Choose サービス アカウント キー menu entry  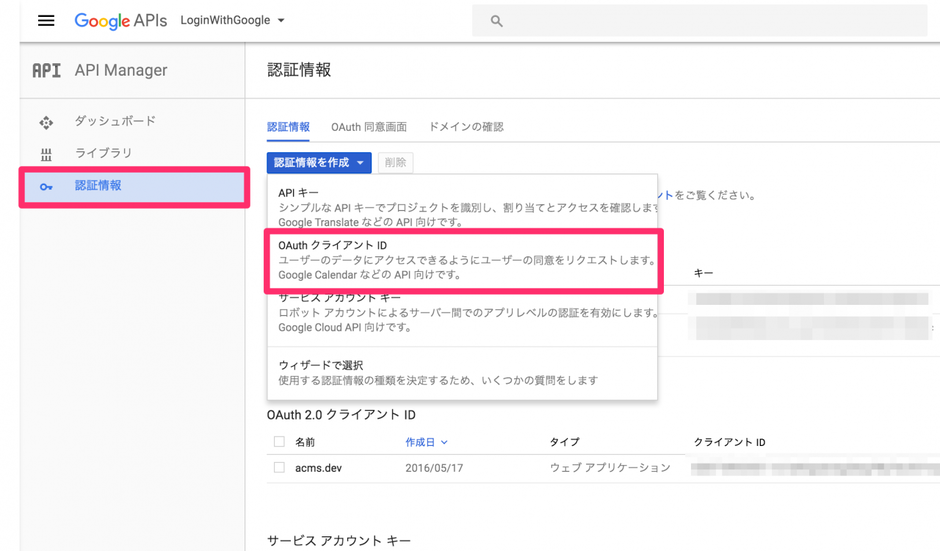coord(462,313)
